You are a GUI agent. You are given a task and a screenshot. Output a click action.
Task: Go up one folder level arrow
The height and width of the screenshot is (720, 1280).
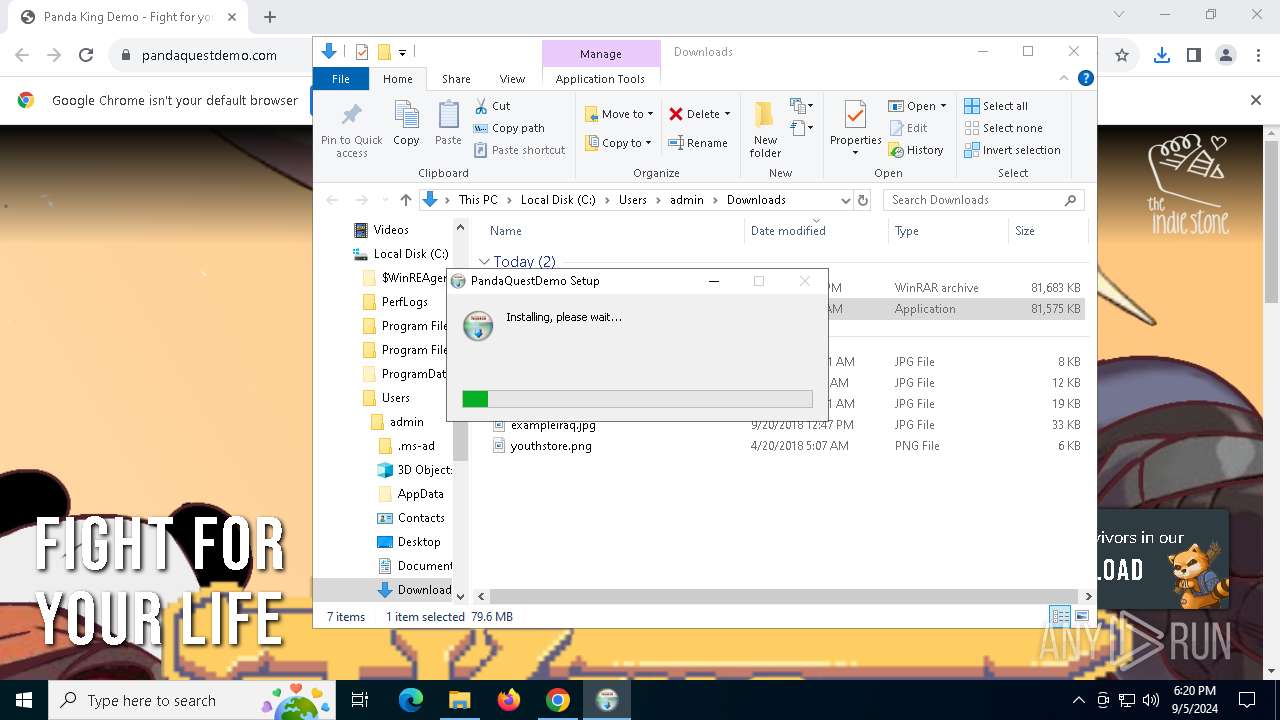[405, 200]
